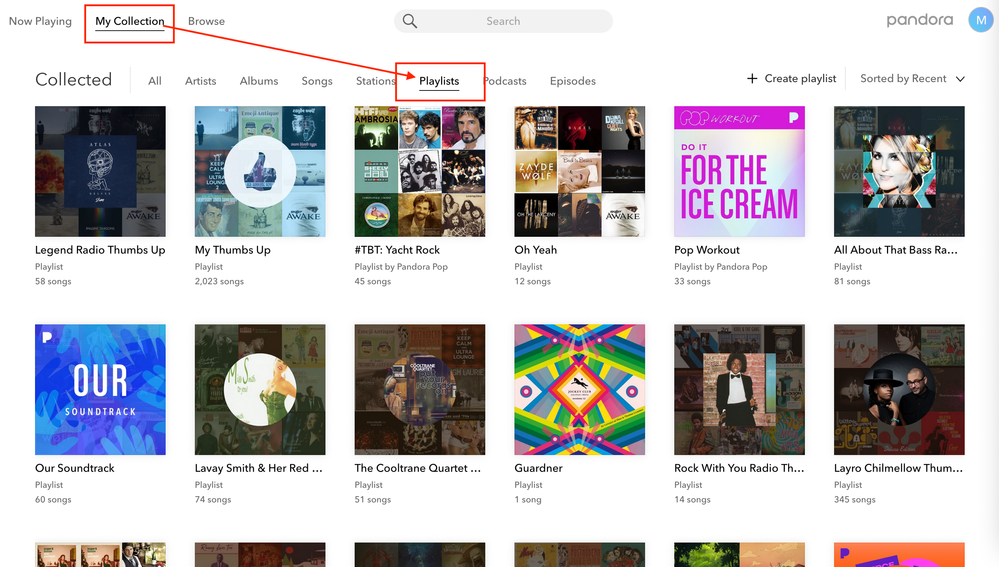
Task: Open the My Thumbs Up playlist title
Action: pos(232,250)
